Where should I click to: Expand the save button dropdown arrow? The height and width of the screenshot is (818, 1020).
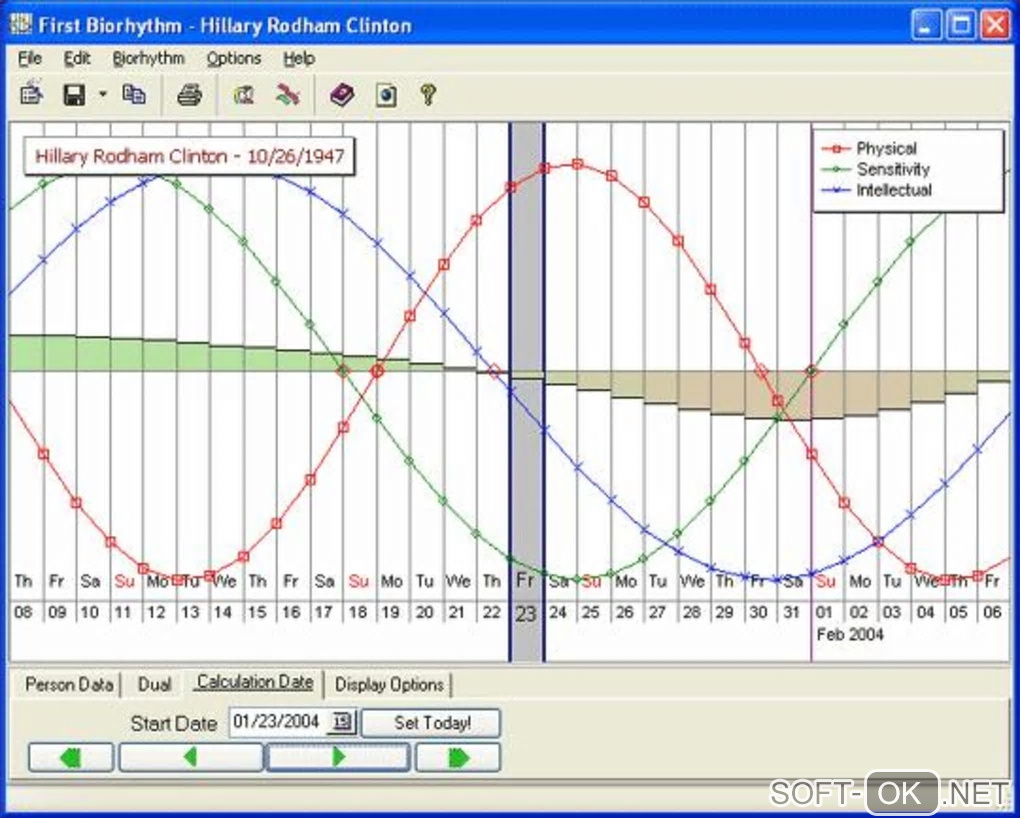point(103,95)
